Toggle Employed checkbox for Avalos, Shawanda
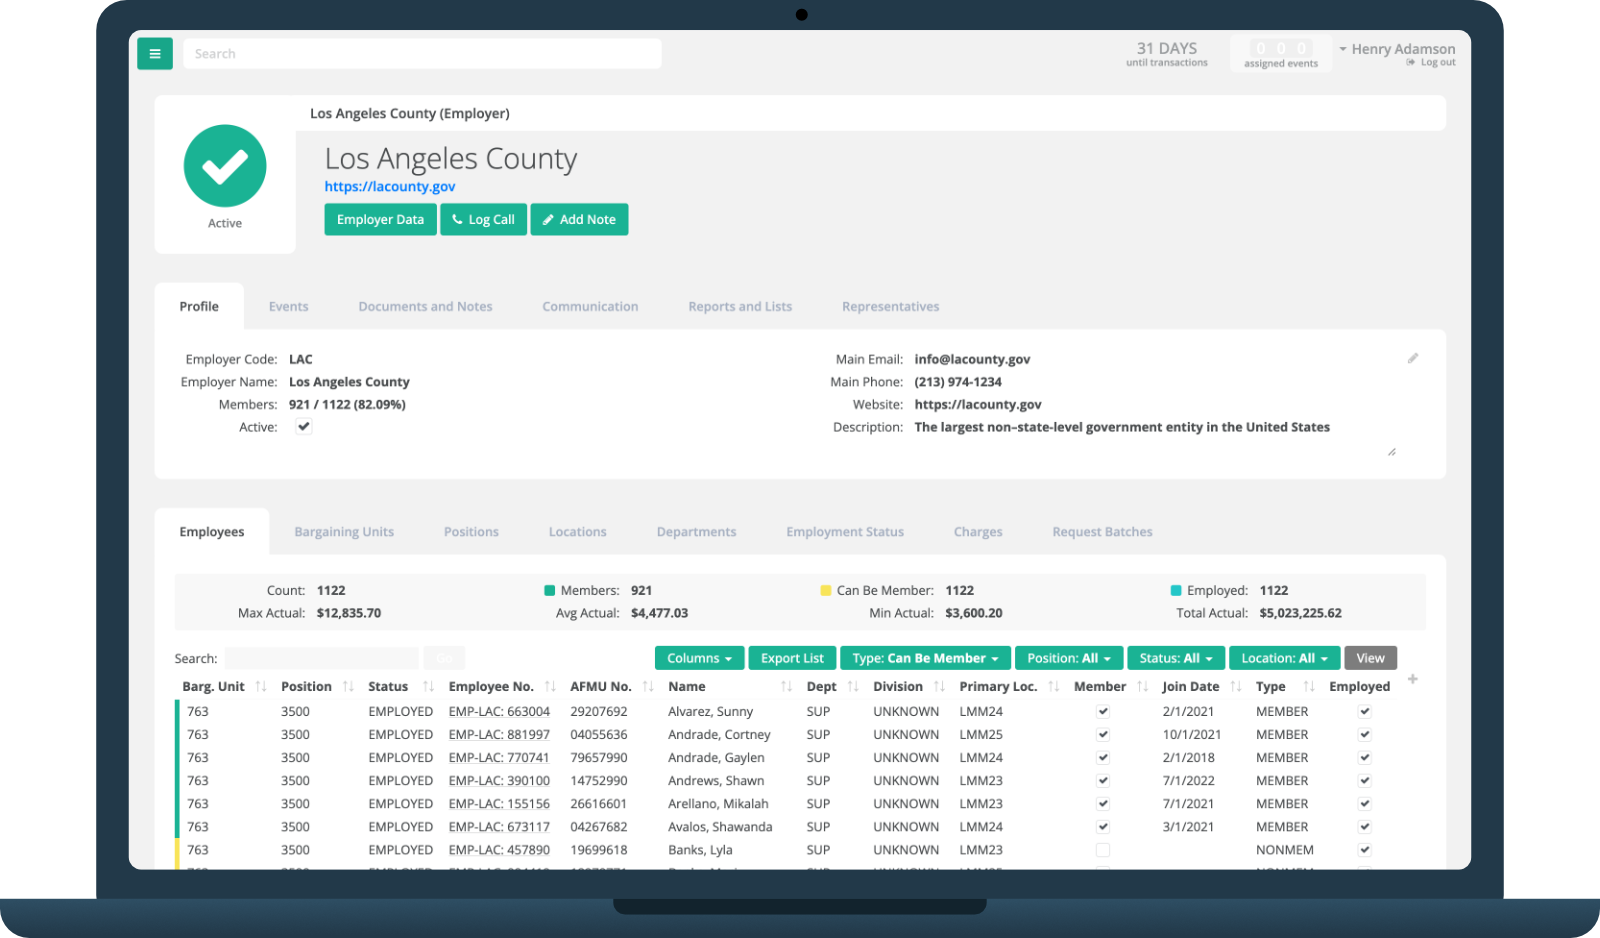This screenshot has width=1600, height=938. pos(1365,827)
